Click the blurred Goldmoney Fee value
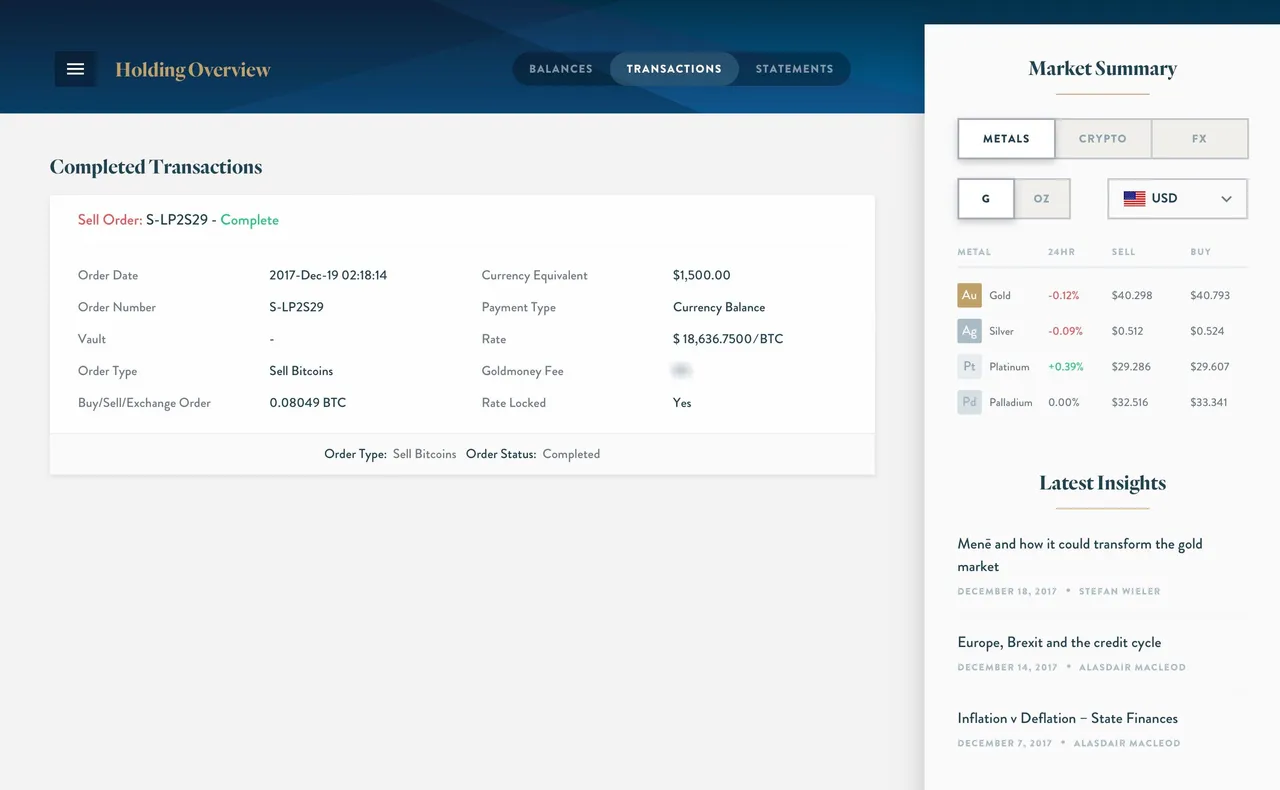The height and width of the screenshot is (790, 1280). click(x=682, y=371)
